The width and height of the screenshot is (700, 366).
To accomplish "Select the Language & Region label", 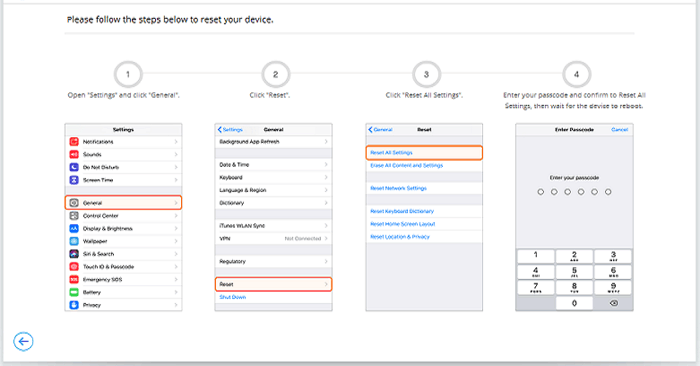I will point(243,190).
